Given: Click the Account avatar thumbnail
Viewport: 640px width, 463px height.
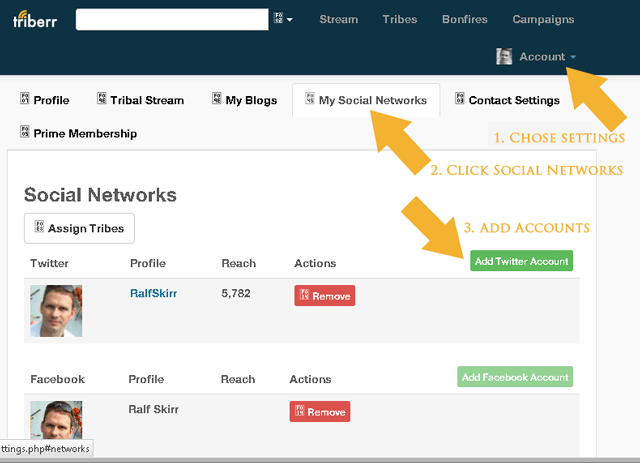Looking at the screenshot, I should coord(504,56).
